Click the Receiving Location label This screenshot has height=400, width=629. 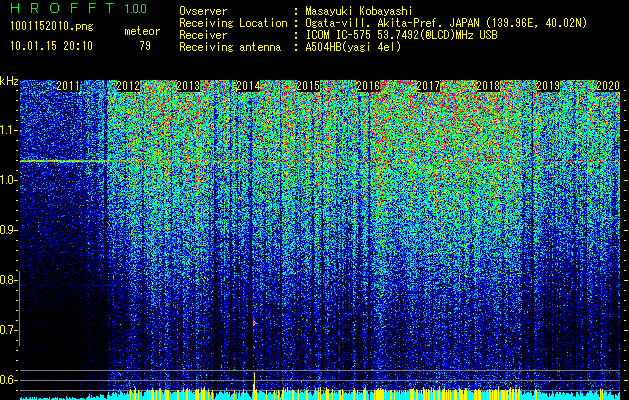[x=233, y=23]
